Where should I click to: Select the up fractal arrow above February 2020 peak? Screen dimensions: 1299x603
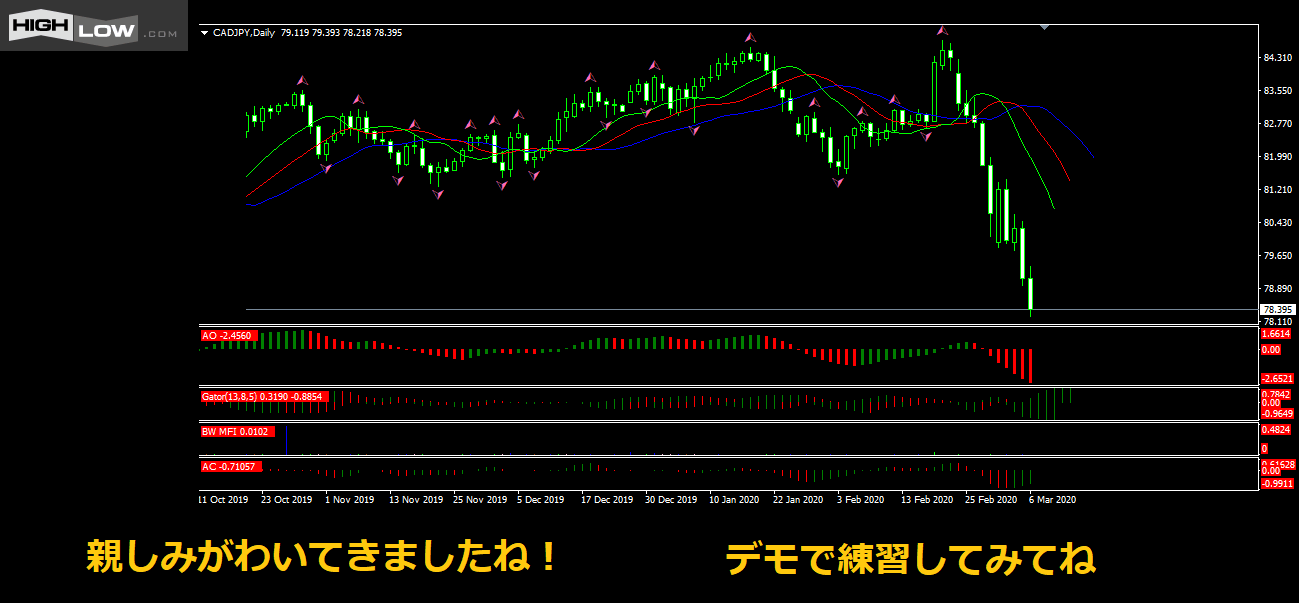coord(943,31)
